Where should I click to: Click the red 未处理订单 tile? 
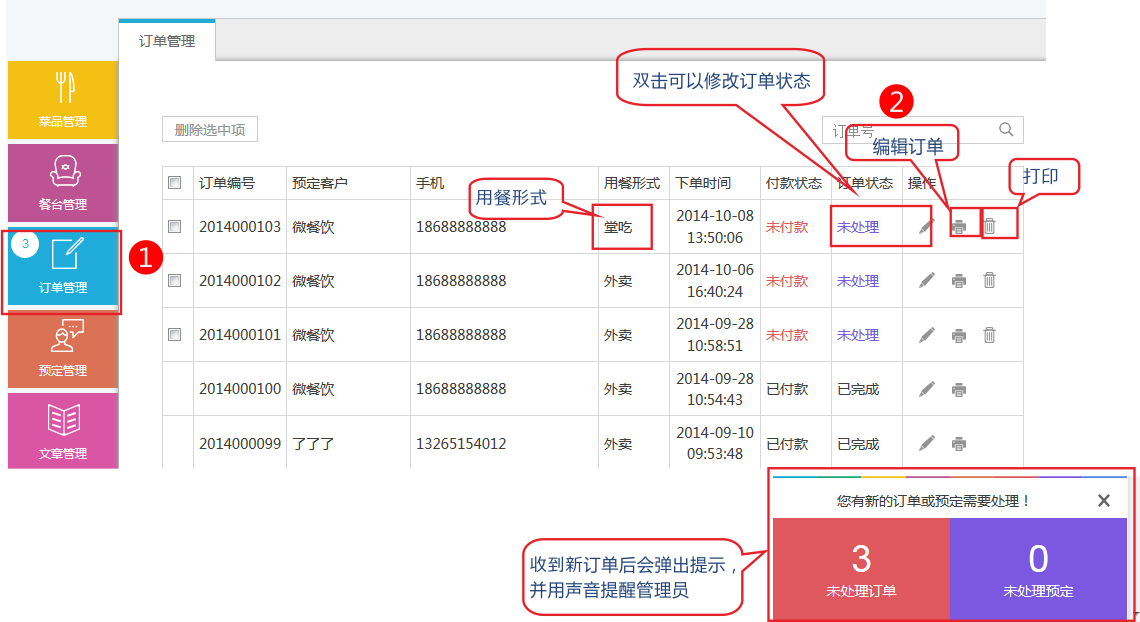tap(860, 568)
